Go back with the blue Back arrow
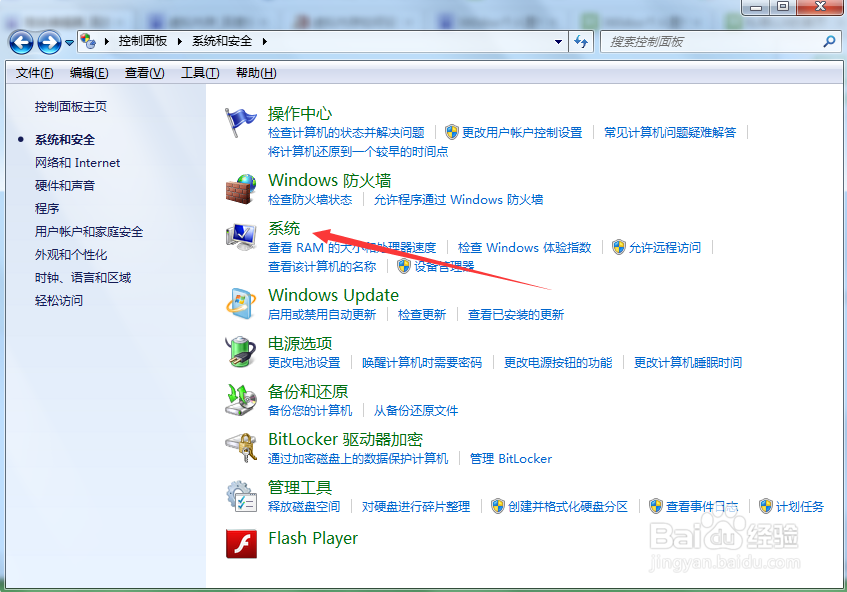Viewport: 847px width, 592px height. [x=21, y=42]
